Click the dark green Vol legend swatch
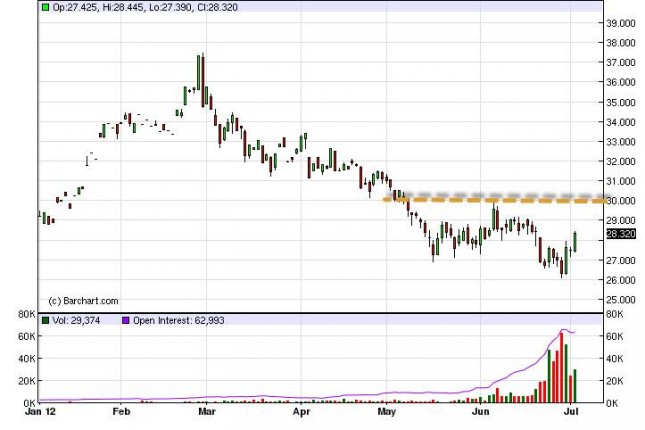The width and height of the screenshot is (645, 430). (45, 320)
